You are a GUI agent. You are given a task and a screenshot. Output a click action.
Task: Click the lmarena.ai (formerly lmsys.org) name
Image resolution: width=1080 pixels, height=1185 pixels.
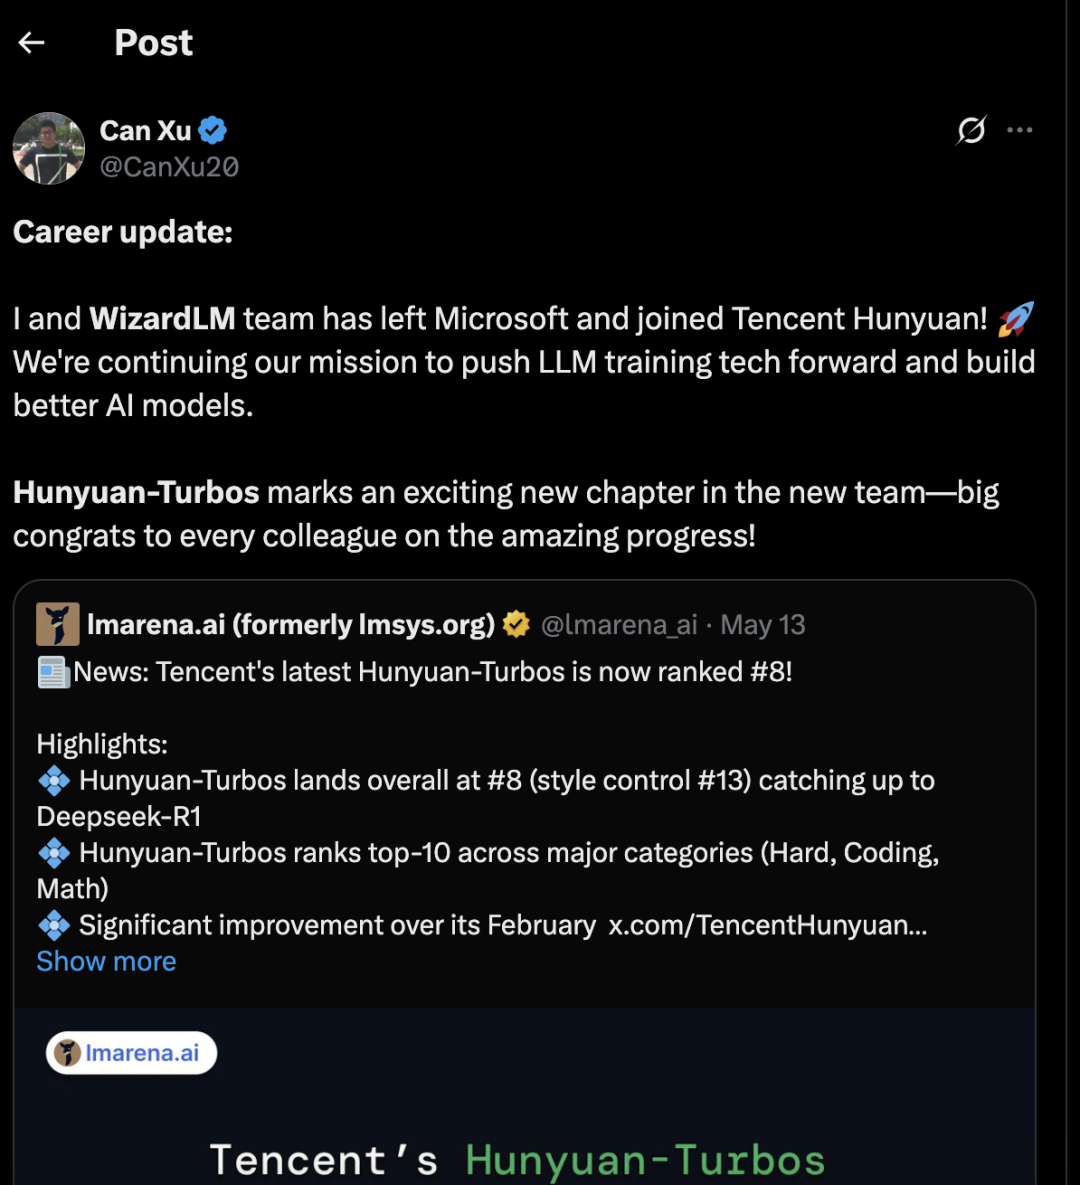click(291, 625)
